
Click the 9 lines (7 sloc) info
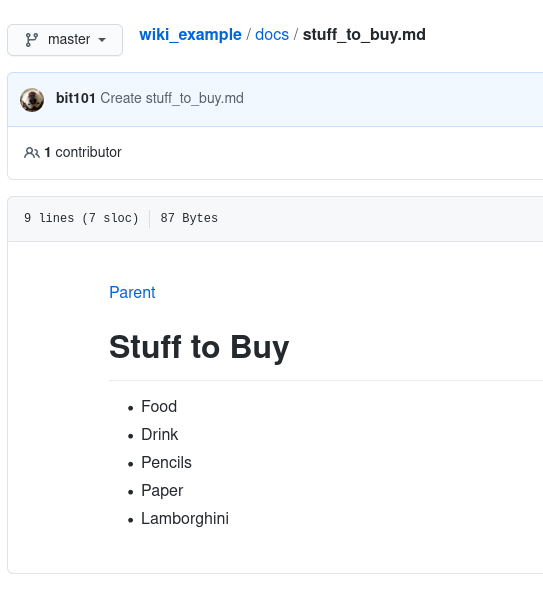pos(81,218)
